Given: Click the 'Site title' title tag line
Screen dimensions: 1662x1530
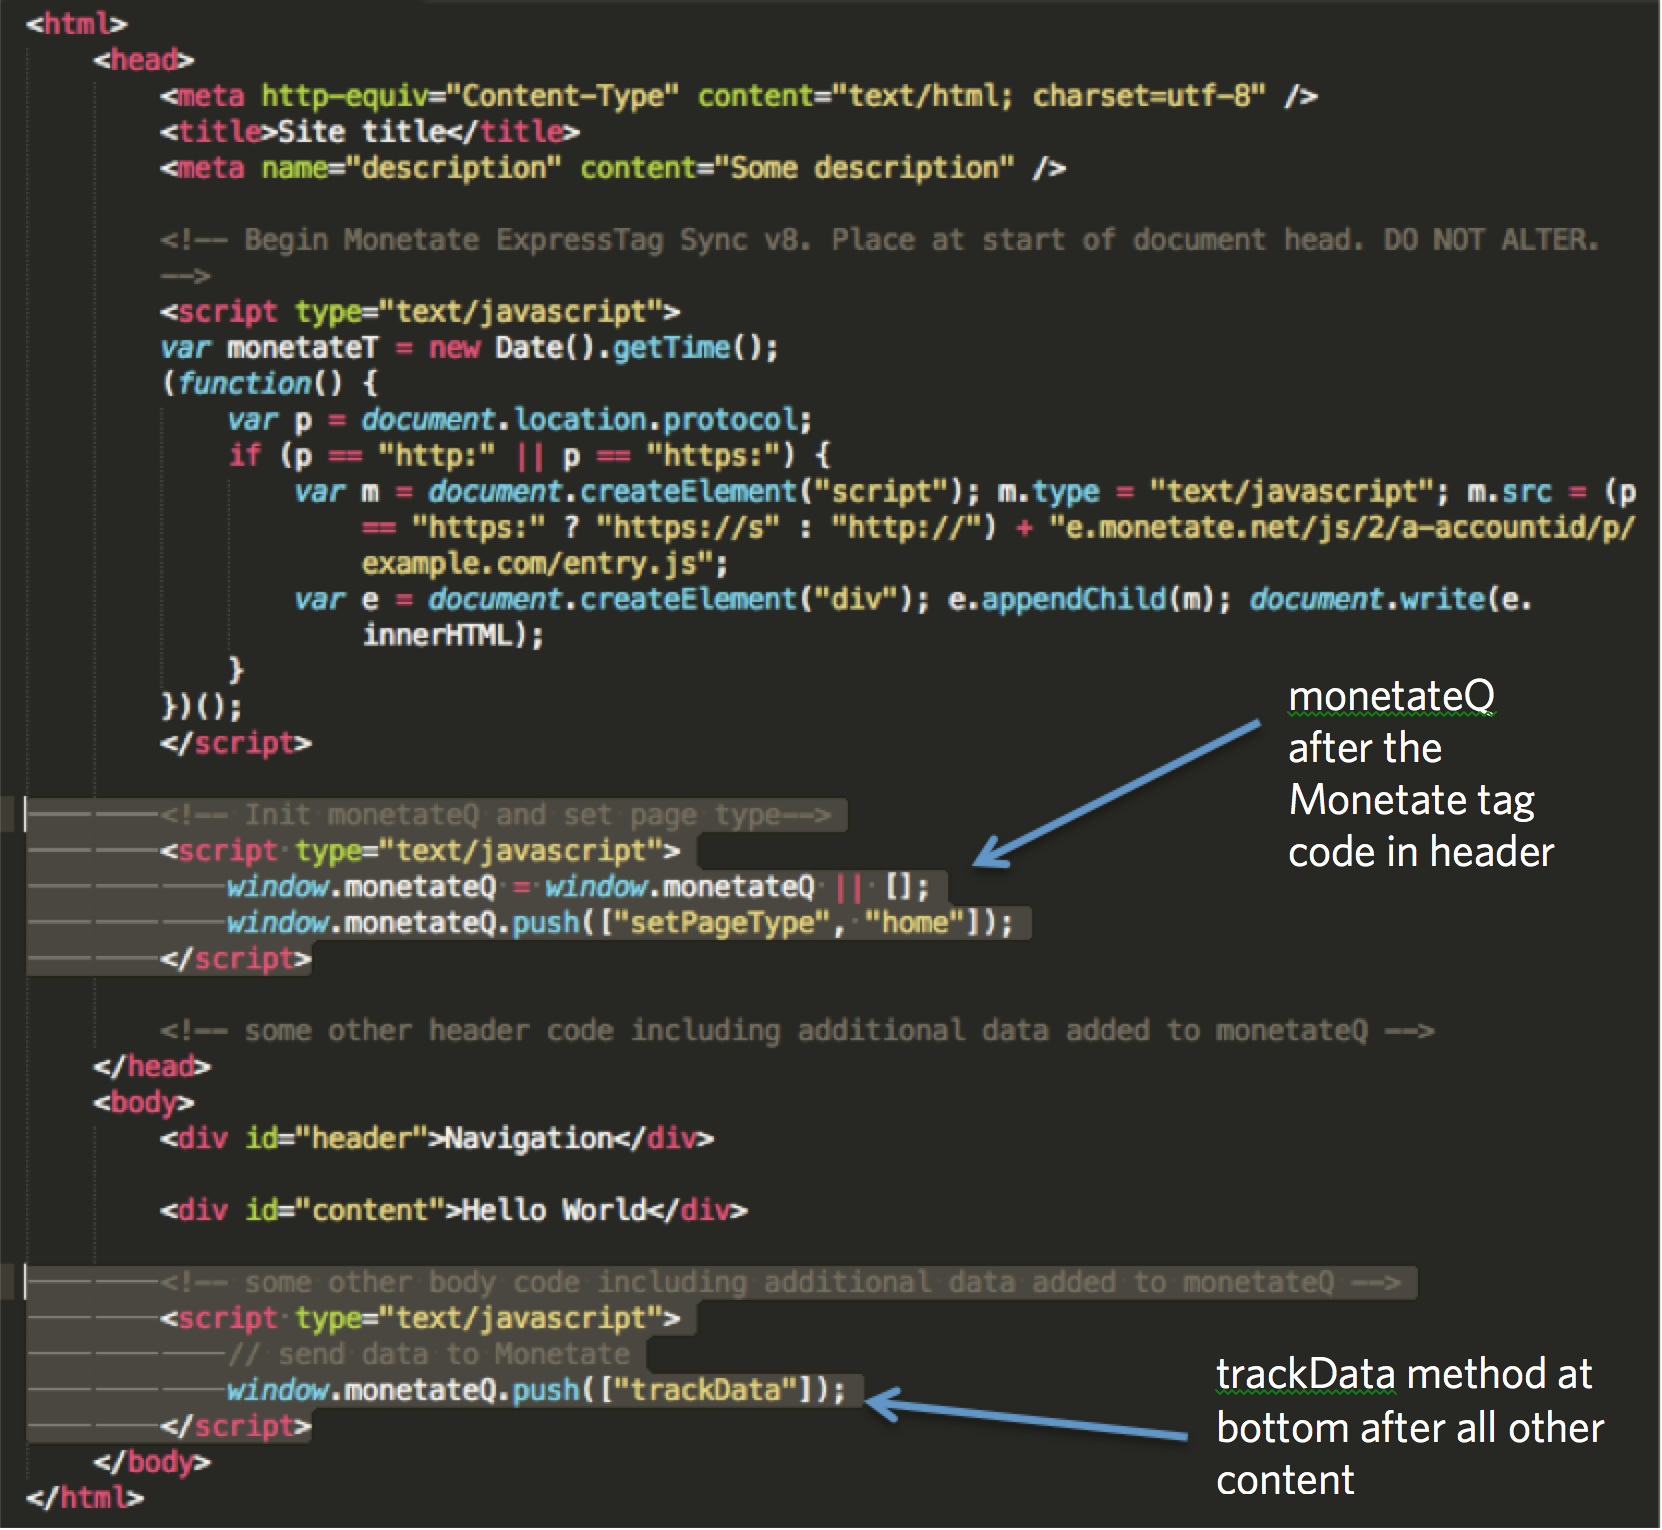Looking at the screenshot, I should tap(370, 131).
